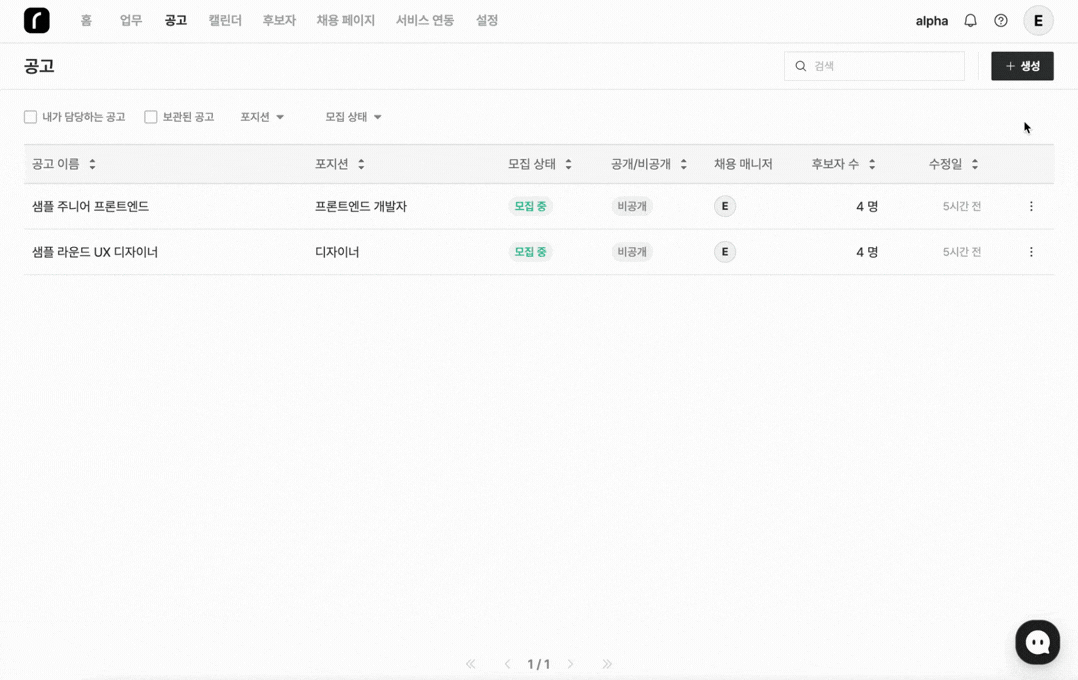Open the chat support widget
The height and width of the screenshot is (680, 1078).
click(1037, 642)
